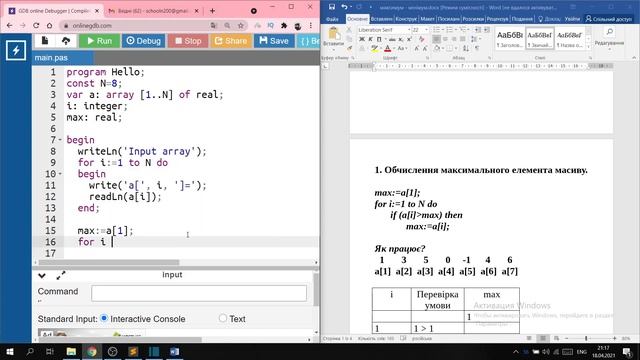The width and height of the screenshot is (640, 360).
Task: Toggle paragraph marks in Word
Action: [x=477, y=49]
